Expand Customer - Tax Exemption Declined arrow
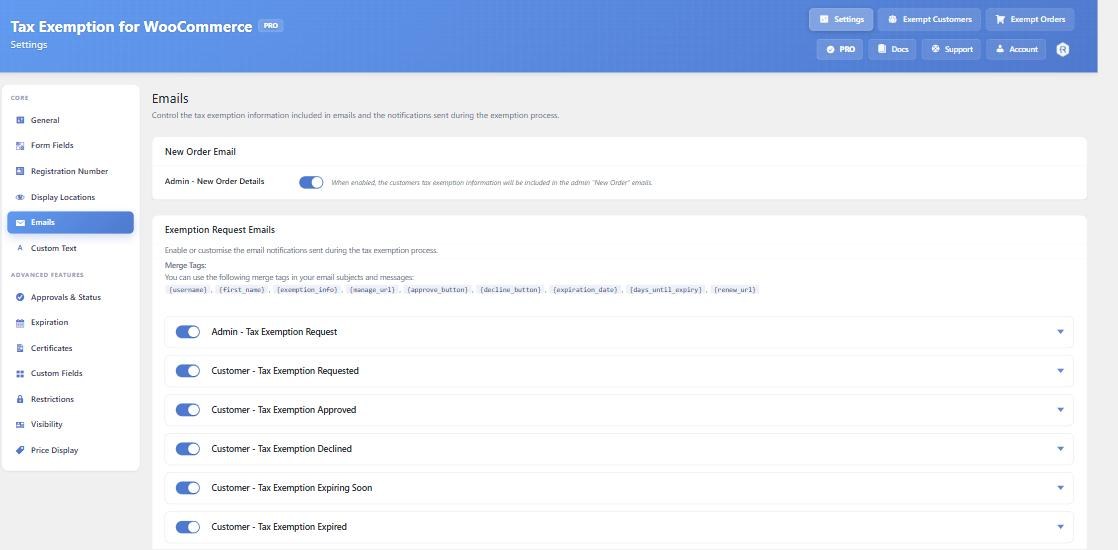The height and width of the screenshot is (550, 1118). [1060, 449]
